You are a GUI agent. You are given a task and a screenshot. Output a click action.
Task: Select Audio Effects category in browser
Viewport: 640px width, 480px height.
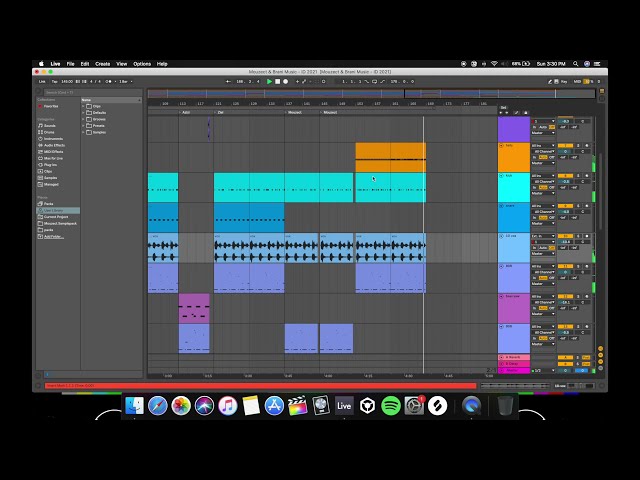54,145
